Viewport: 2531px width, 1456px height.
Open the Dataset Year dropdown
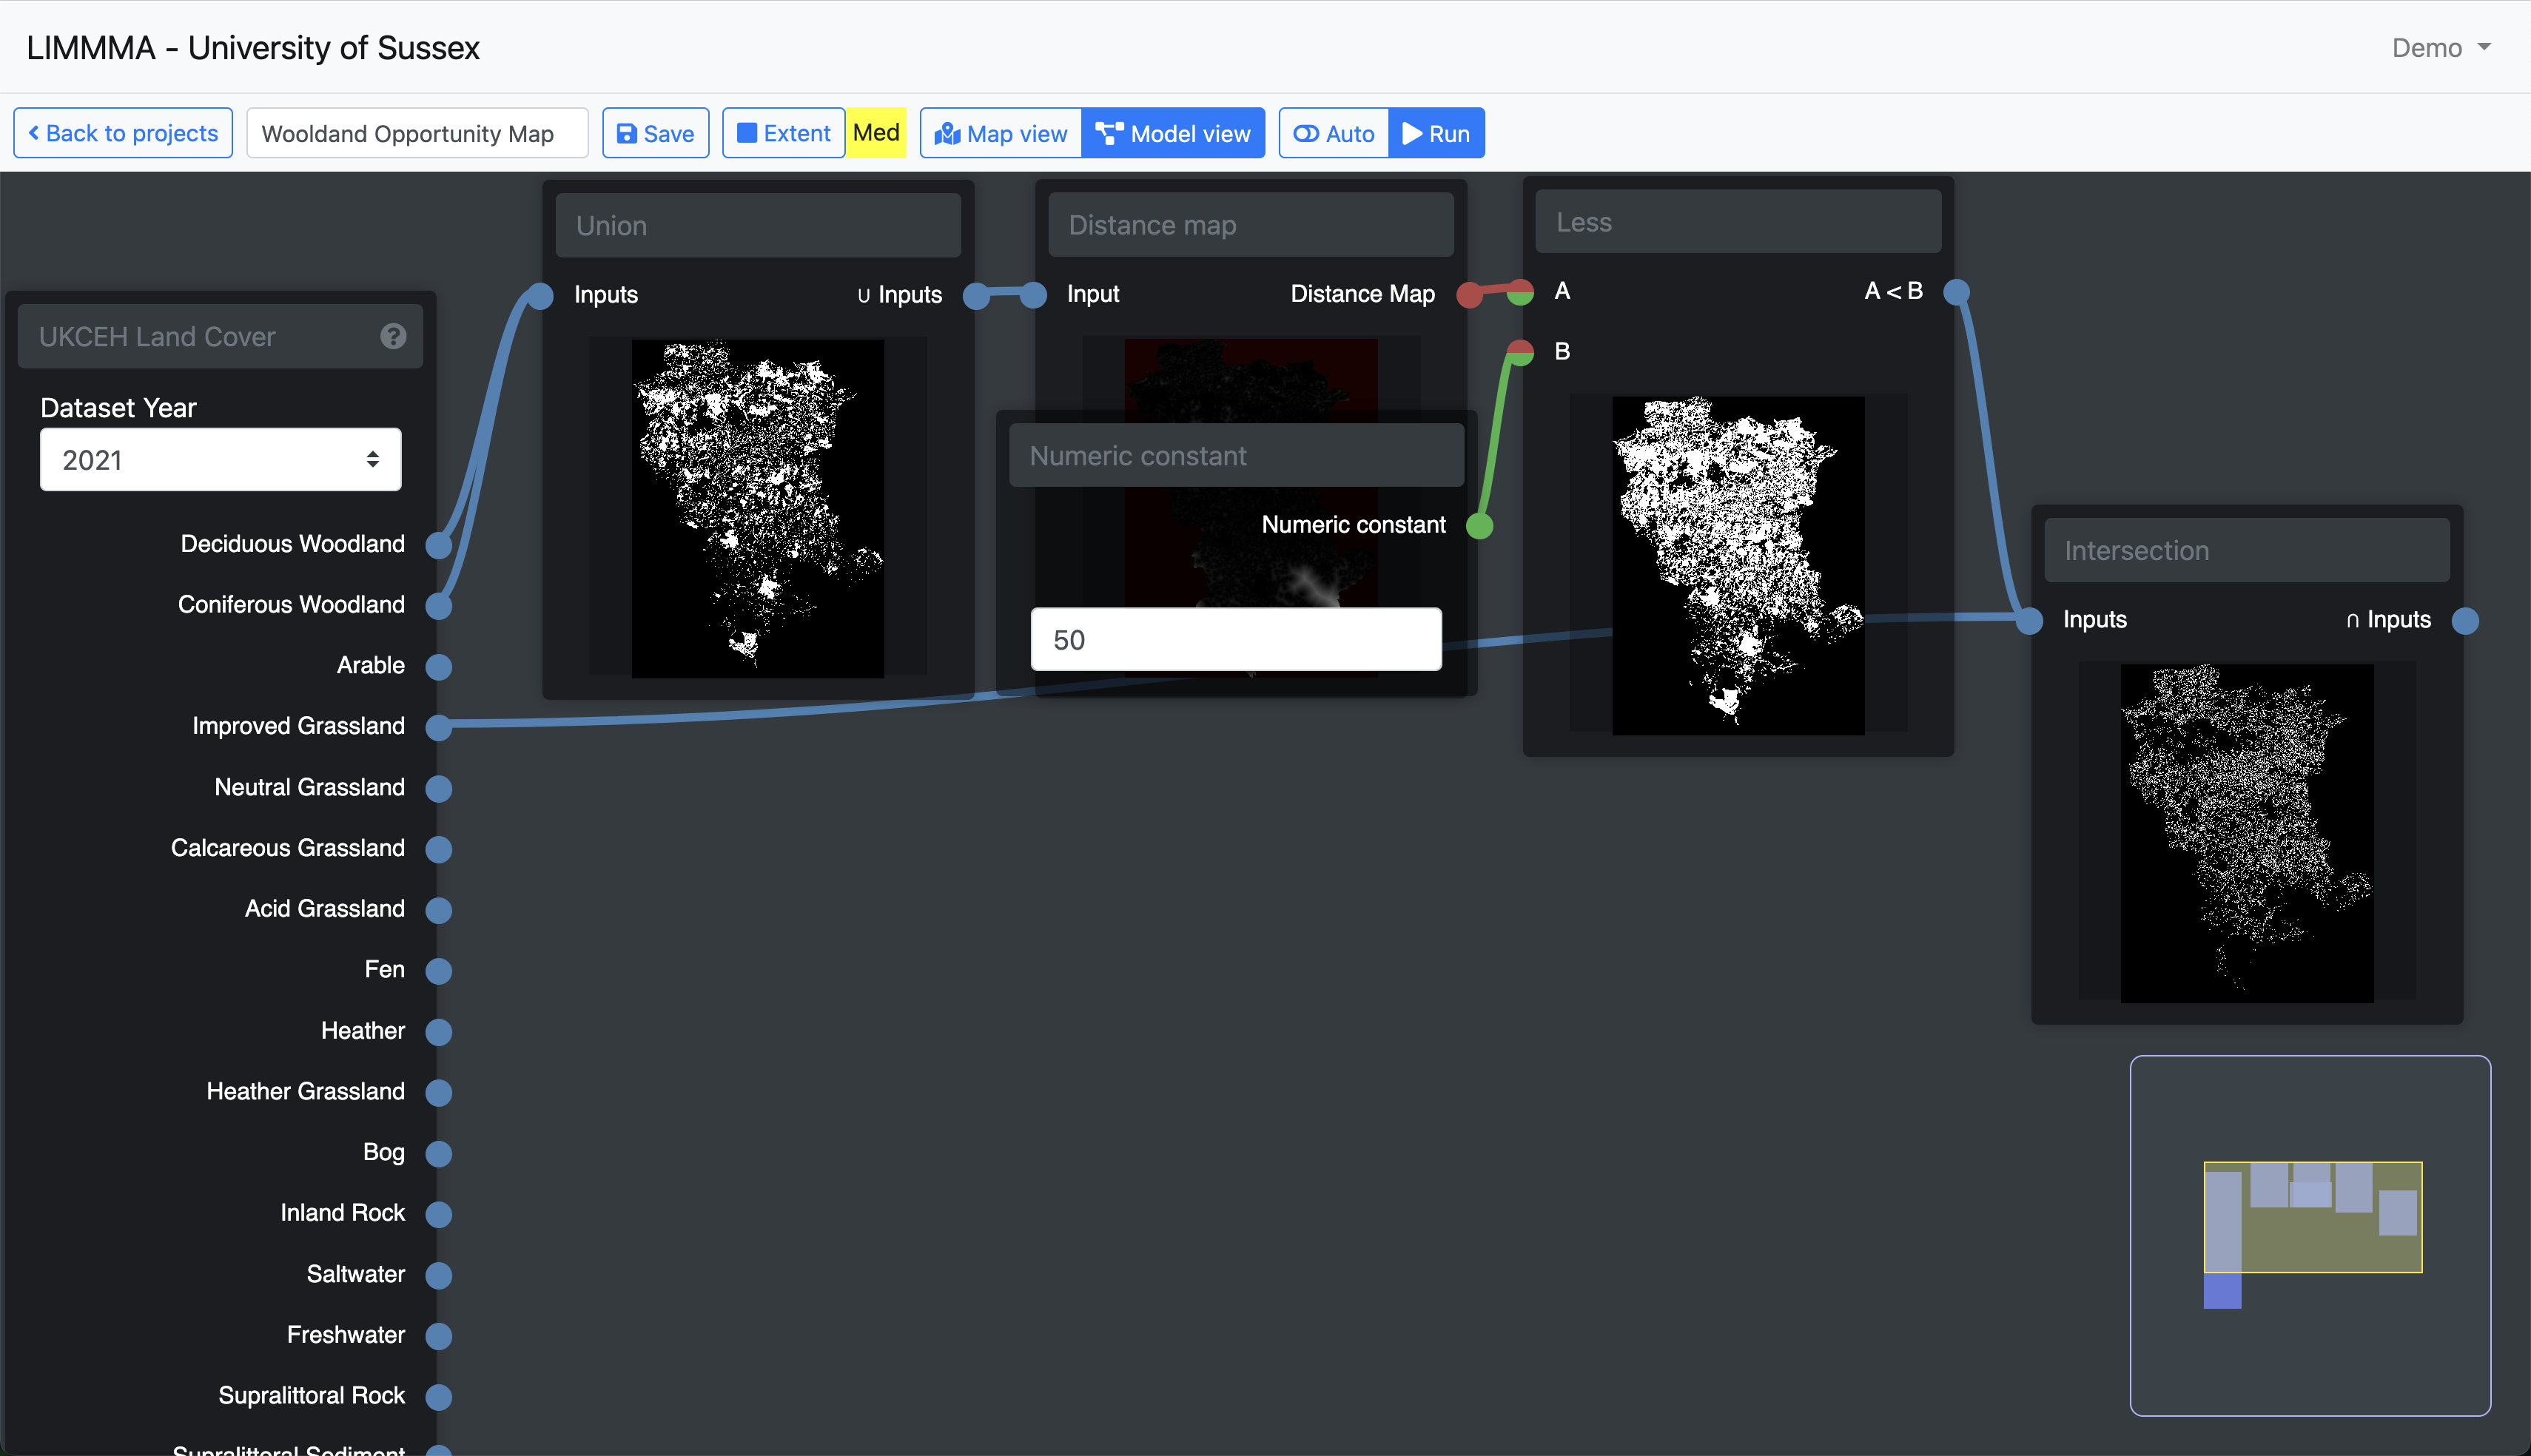pyautogui.click(x=220, y=460)
